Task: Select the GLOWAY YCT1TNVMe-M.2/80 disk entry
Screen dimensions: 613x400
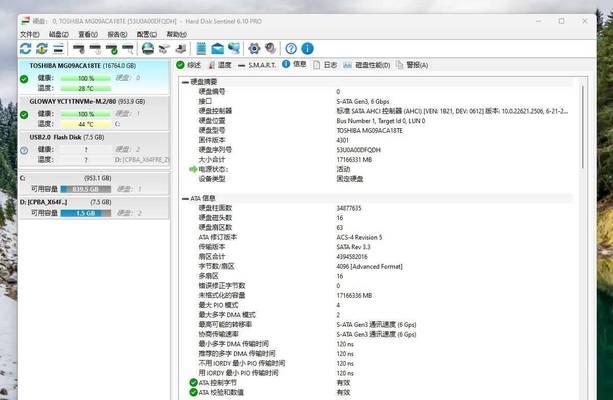Action: coord(94,113)
